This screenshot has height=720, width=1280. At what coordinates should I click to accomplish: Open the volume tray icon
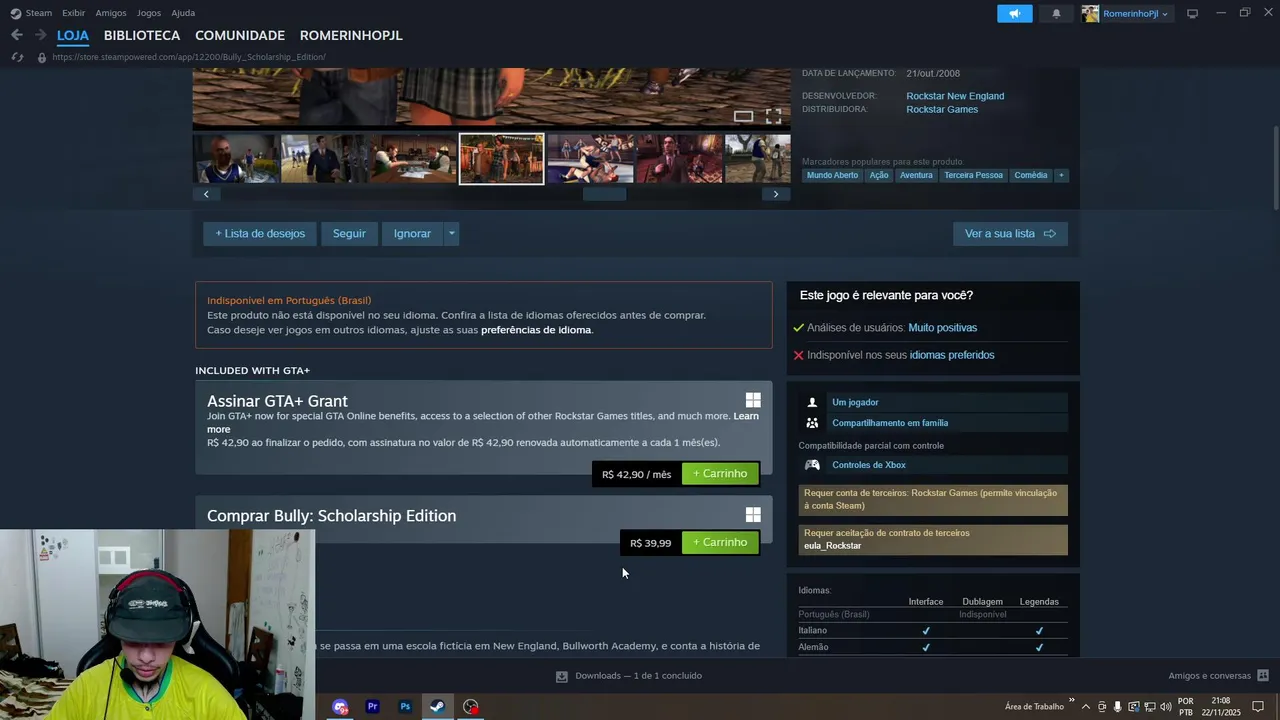1166,706
